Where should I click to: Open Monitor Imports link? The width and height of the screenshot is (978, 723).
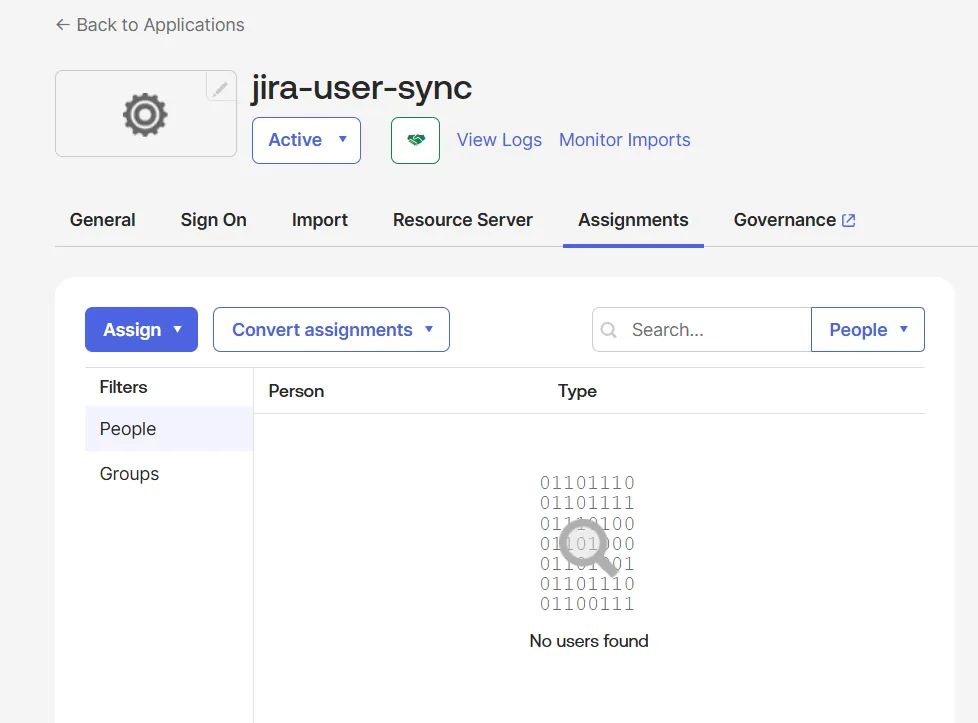(x=624, y=140)
